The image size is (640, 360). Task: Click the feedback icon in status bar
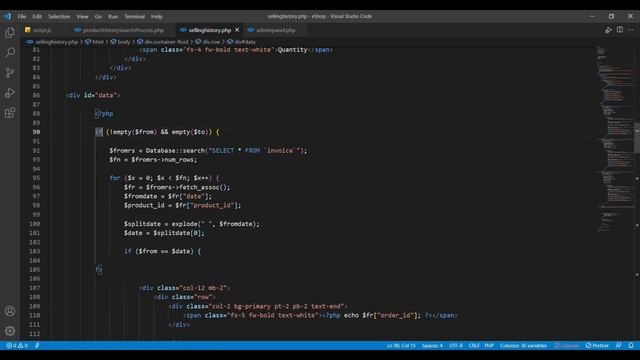[619, 345]
